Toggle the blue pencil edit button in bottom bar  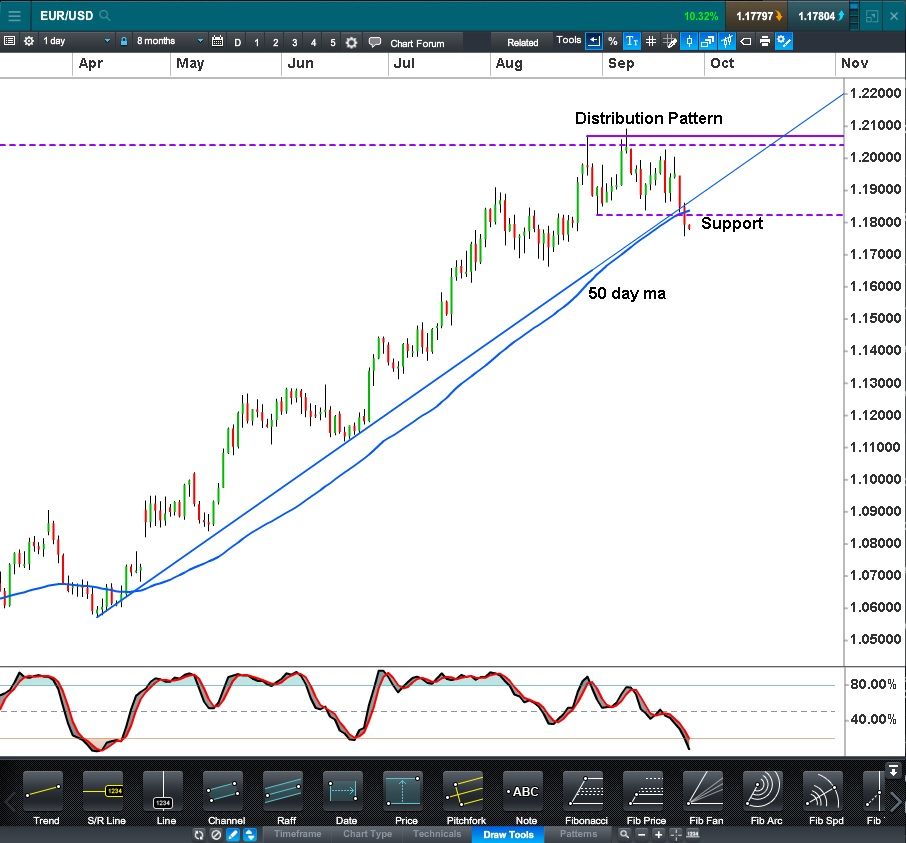pos(233,834)
